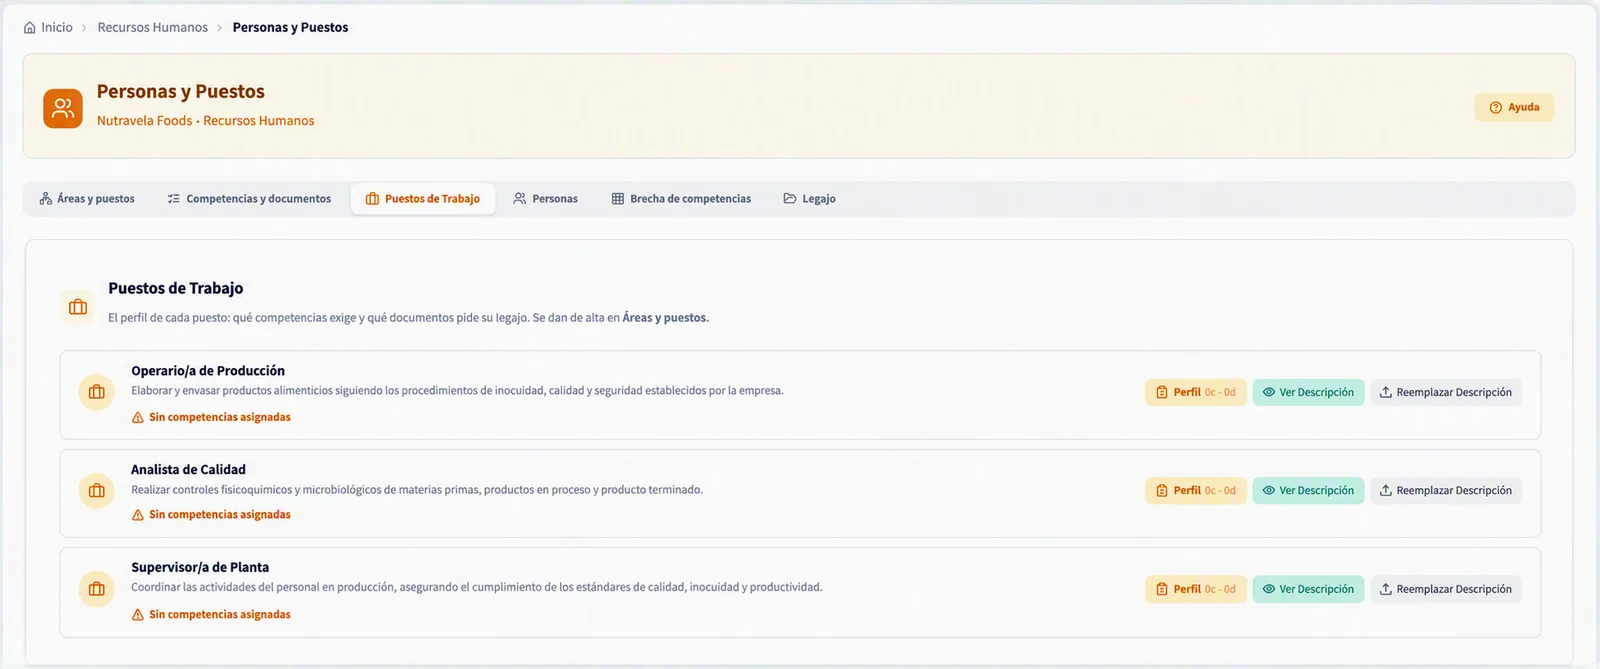Switch to the Legajo tab
Image resolution: width=1600 pixels, height=669 pixels.
click(x=810, y=199)
